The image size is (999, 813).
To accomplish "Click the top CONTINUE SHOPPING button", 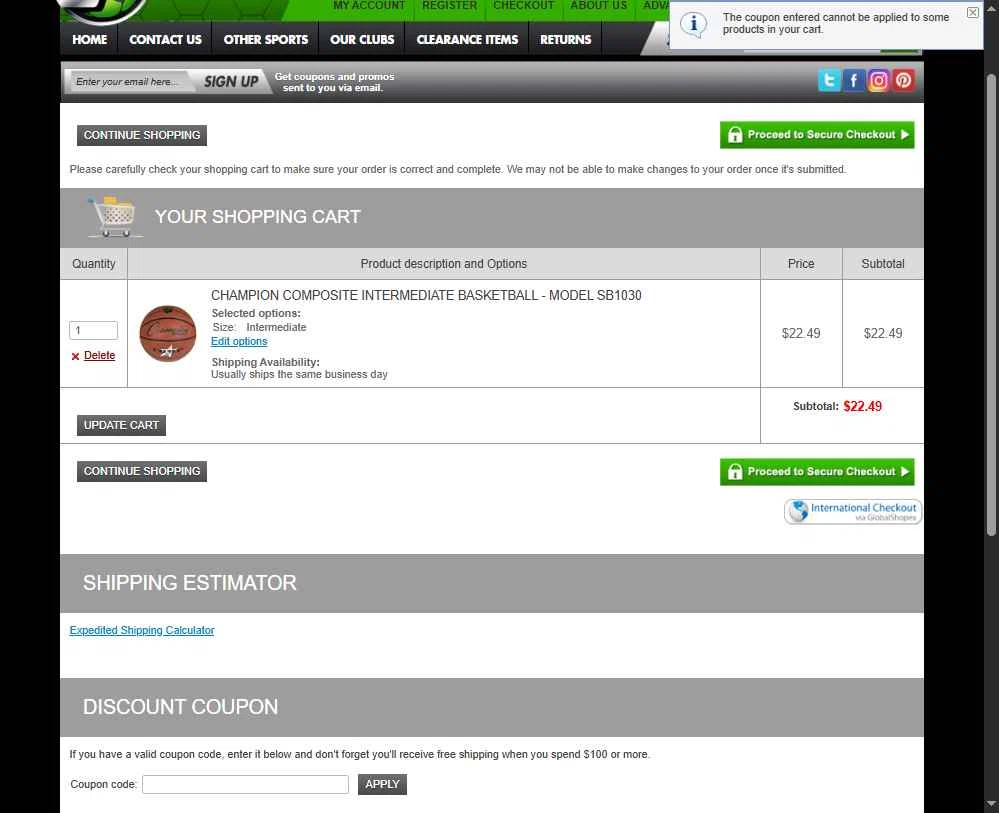I will point(142,135).
